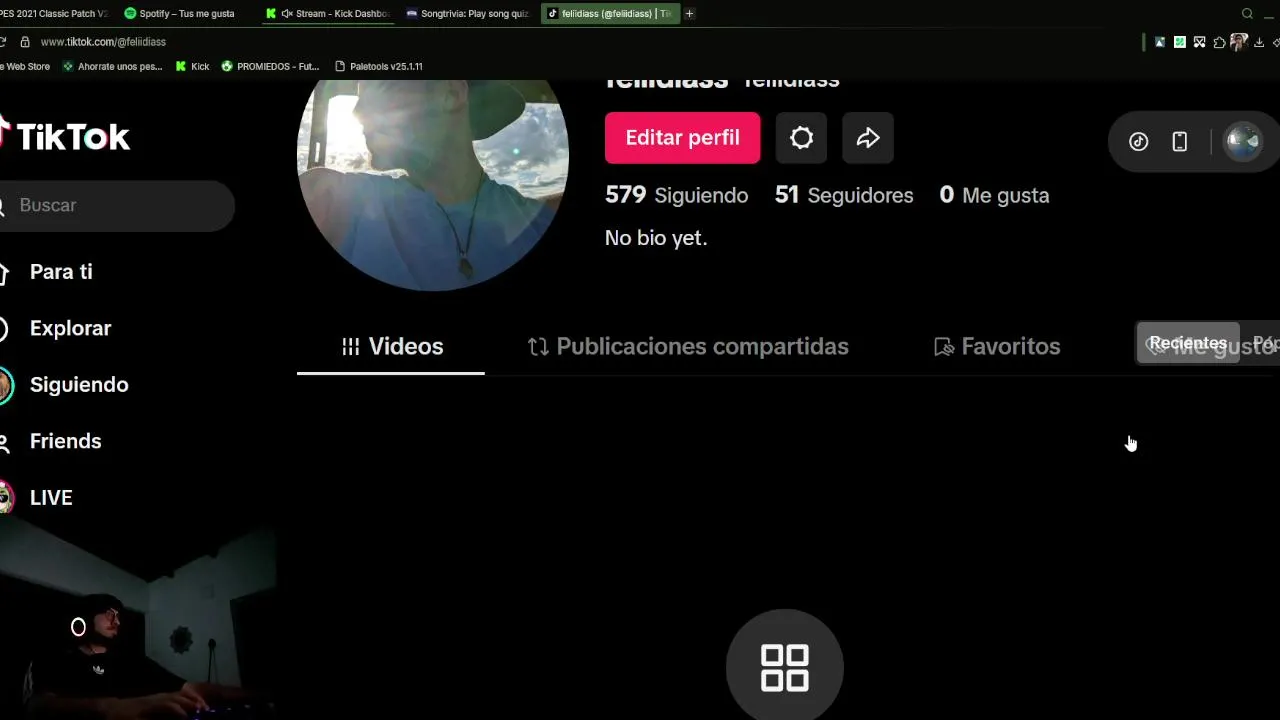Click the LIVE sidebar avatar icon

(x=5, y=497)
